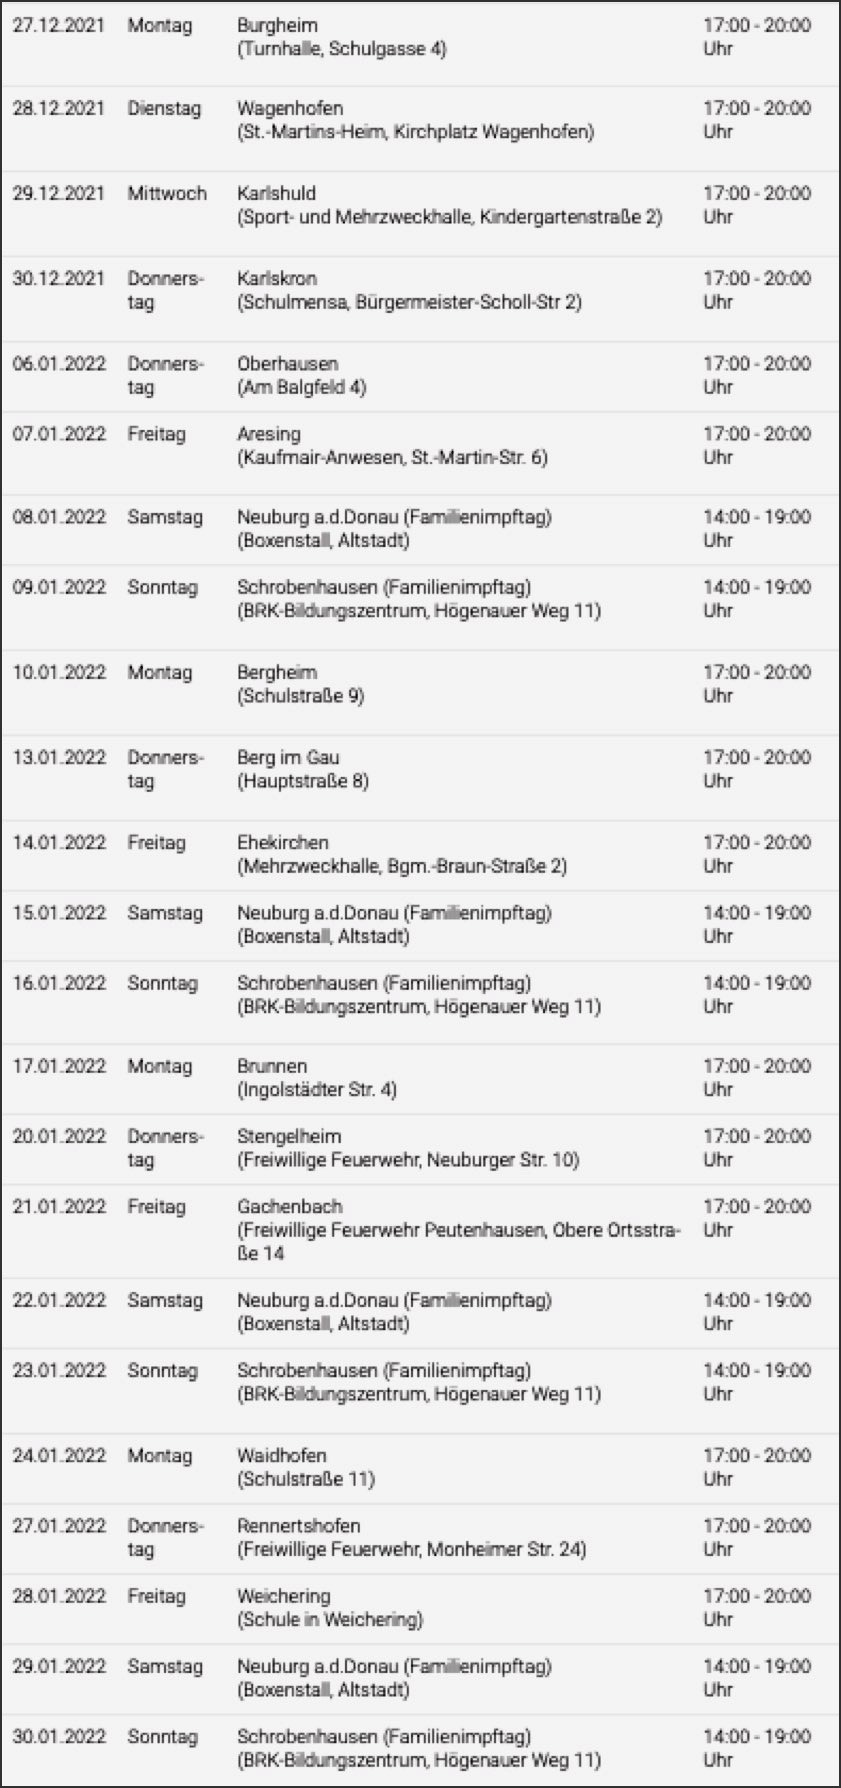Click the Brunnen Ingolstädter Str. 4 entry

pyautogui.click(x=316, y=1078)
